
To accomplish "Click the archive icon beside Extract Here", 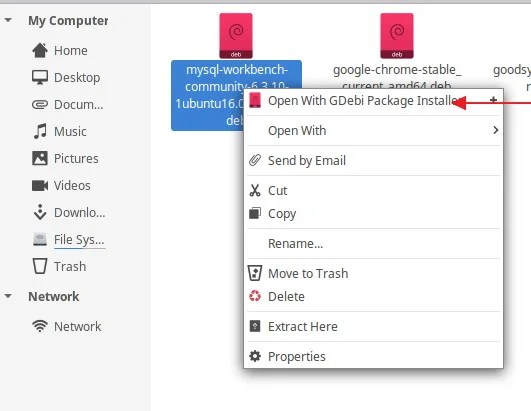I will [255, 326].
